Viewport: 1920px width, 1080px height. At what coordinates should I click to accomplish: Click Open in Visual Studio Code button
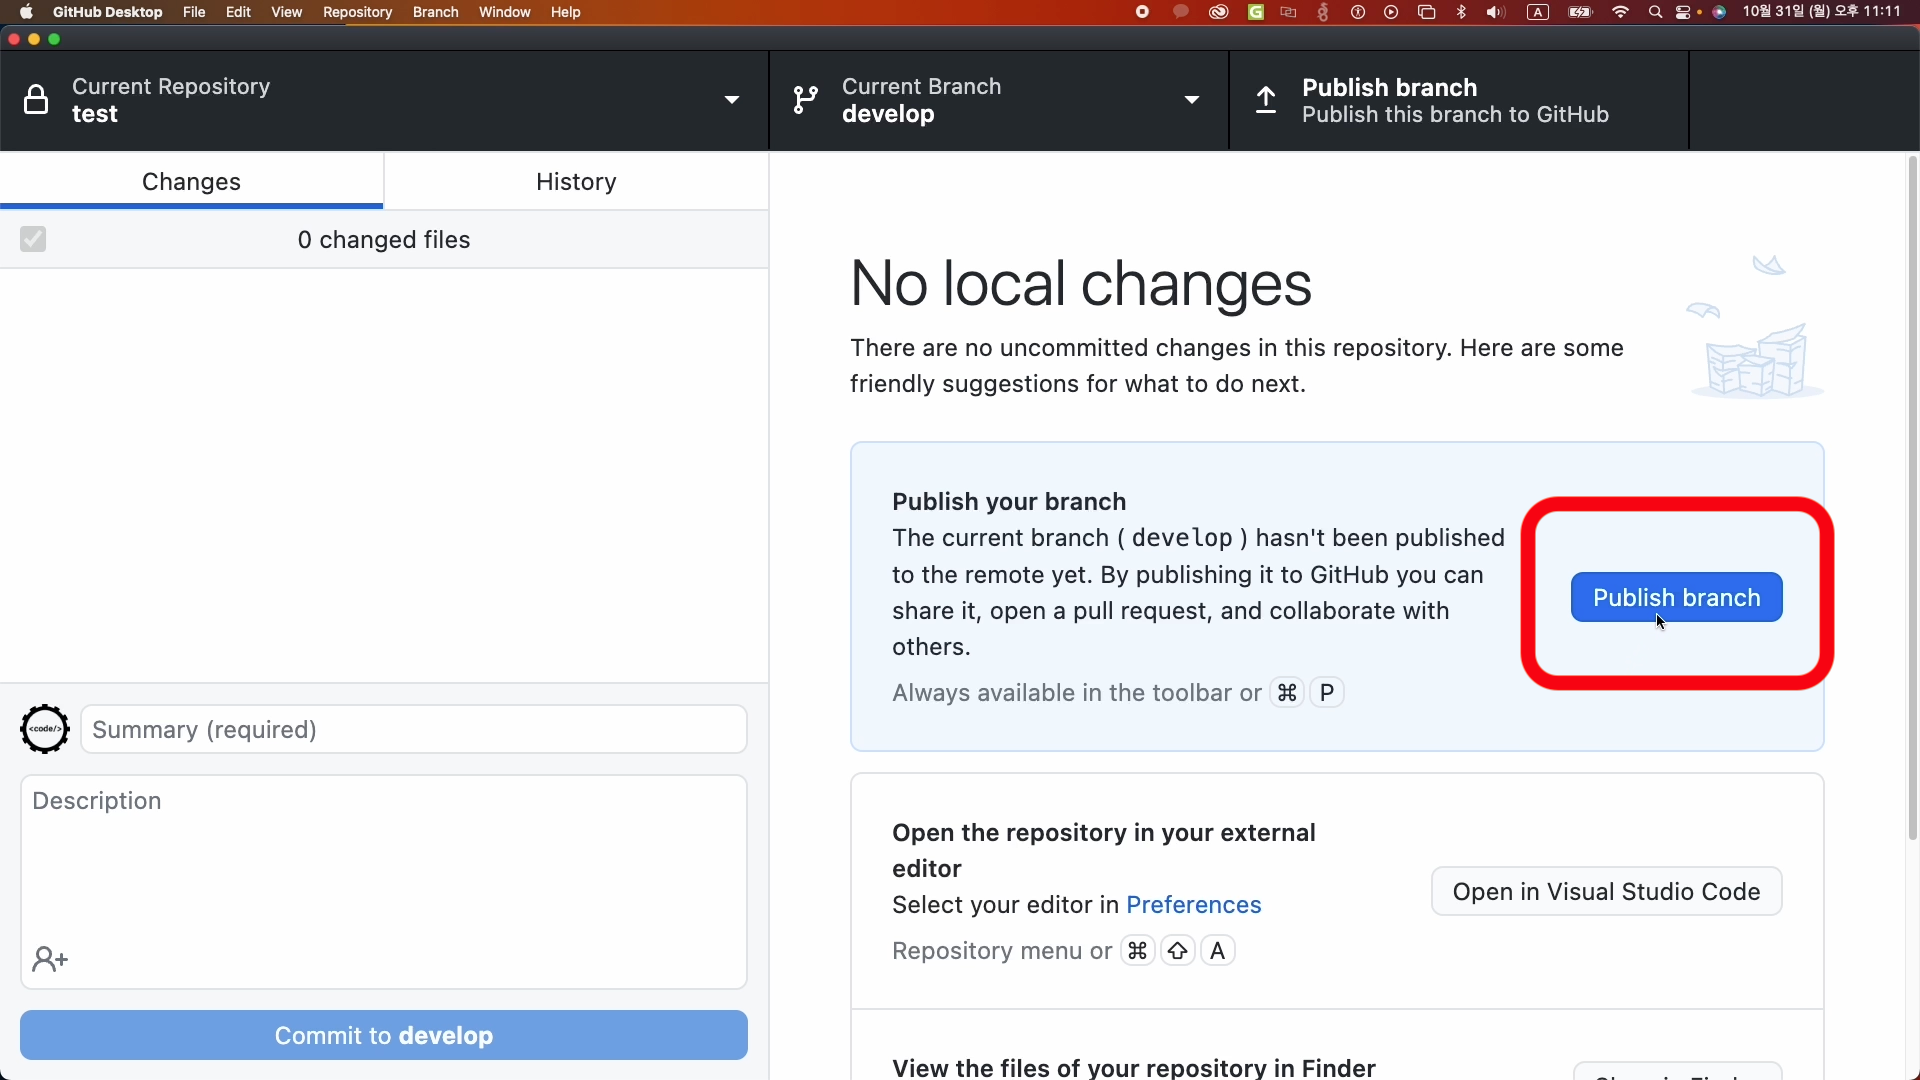(1606, 891)
